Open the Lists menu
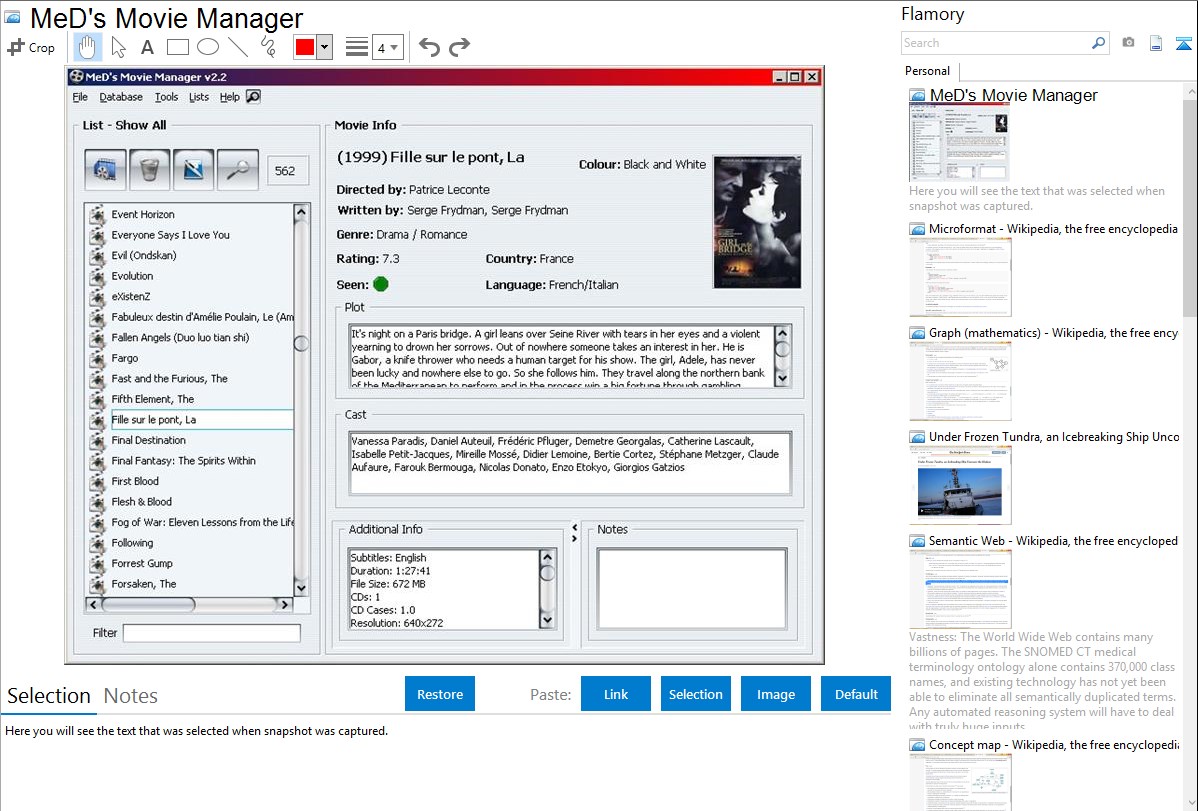This screenshot has width=1198, height=811. click(x=199, y=97)
